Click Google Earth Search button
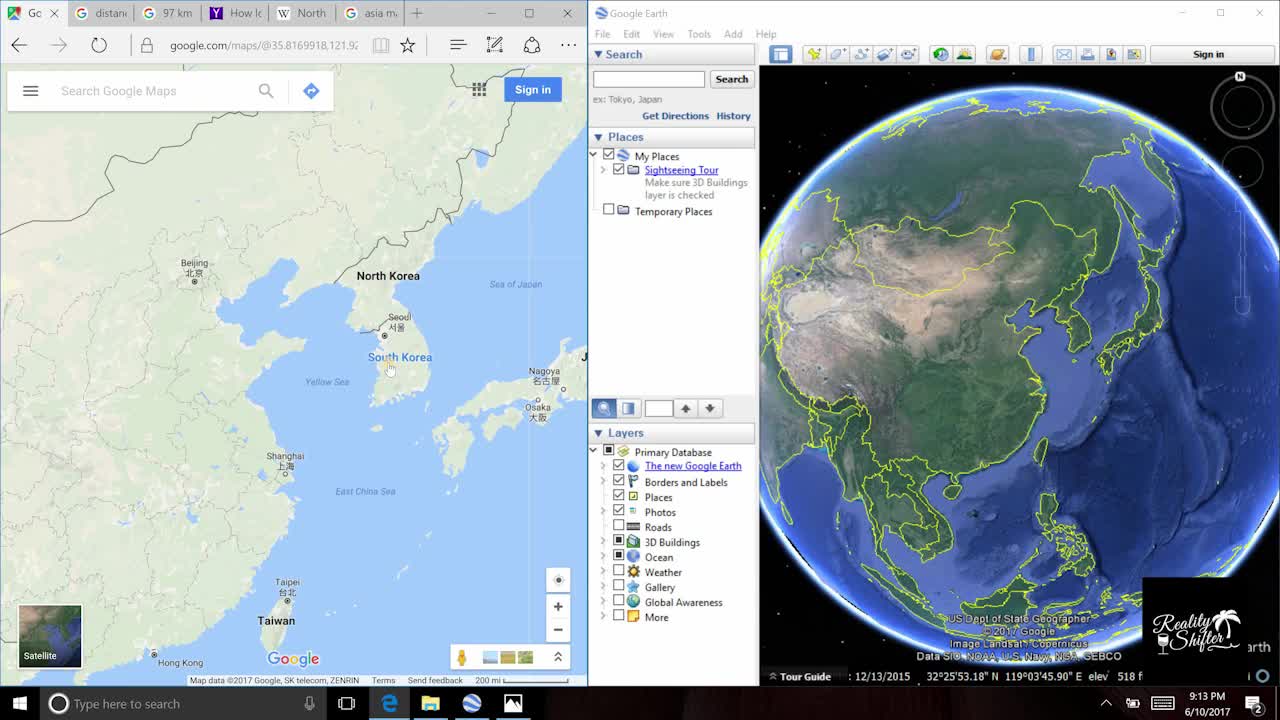1280x720 pixels. tap(731, 79)
